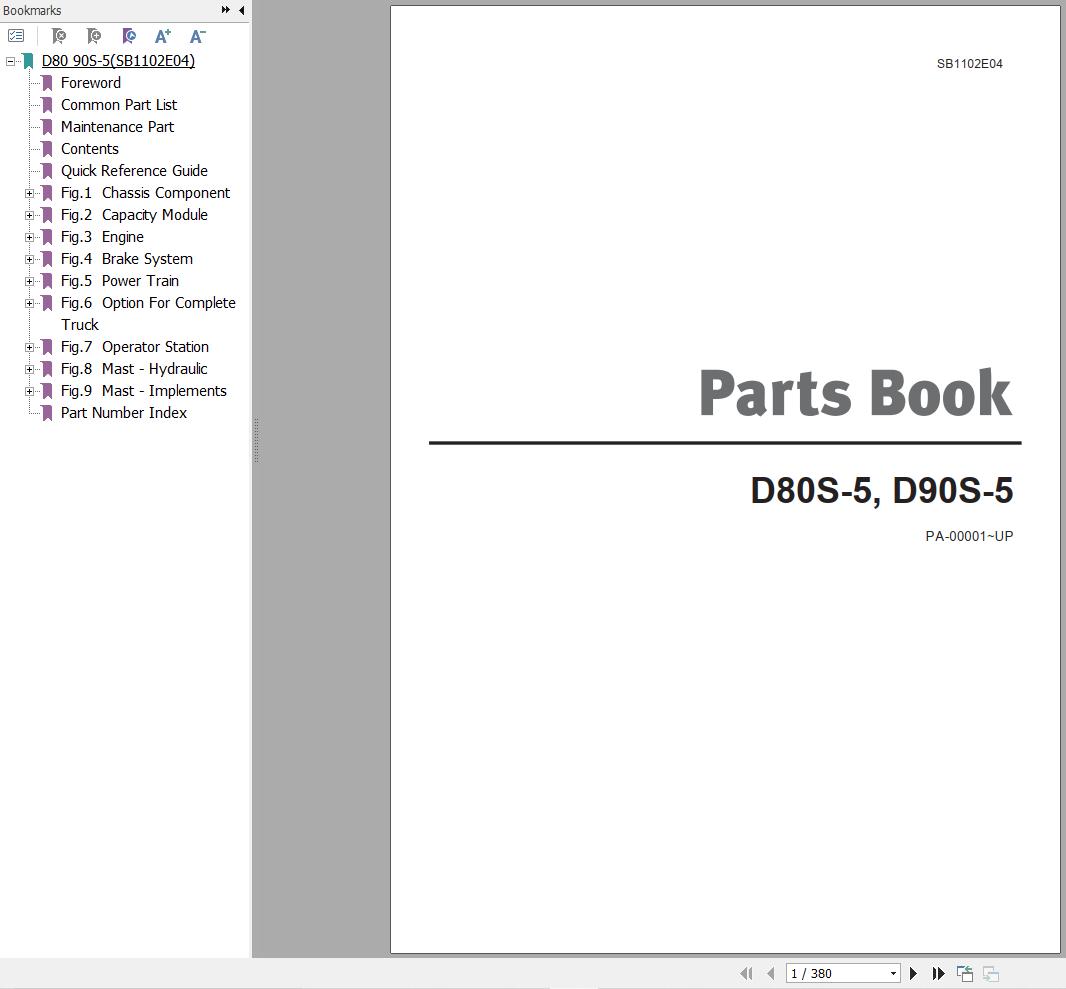Expand Fig.4 Brake System bookmark

pyautogui.click(x=29, y=259)
